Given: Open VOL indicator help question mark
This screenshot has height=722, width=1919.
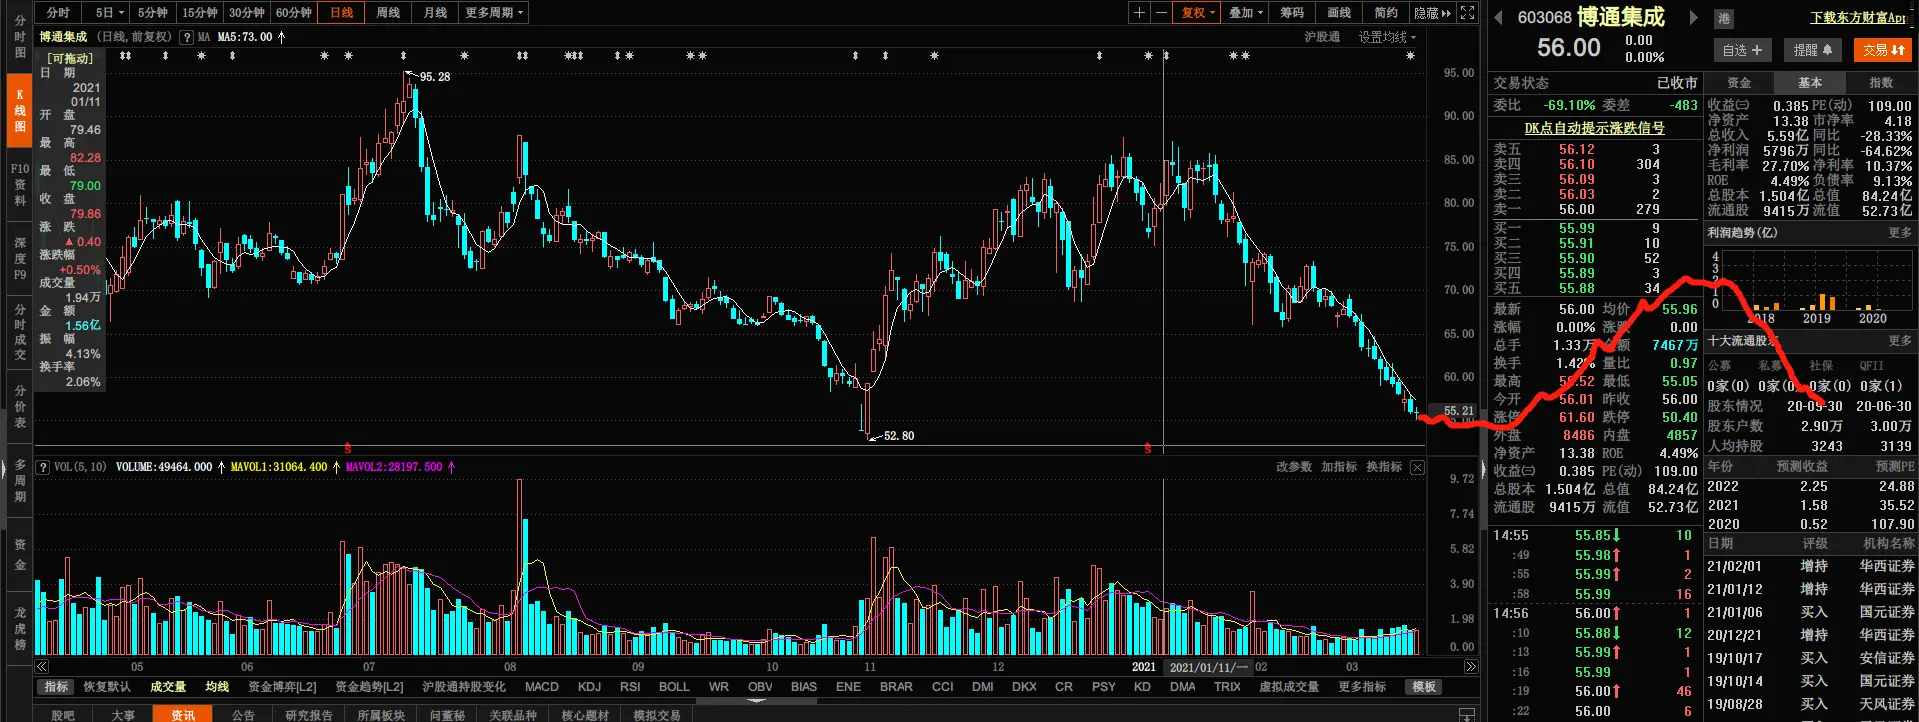Looking at the screenshot, I should [x=43, y=467].
